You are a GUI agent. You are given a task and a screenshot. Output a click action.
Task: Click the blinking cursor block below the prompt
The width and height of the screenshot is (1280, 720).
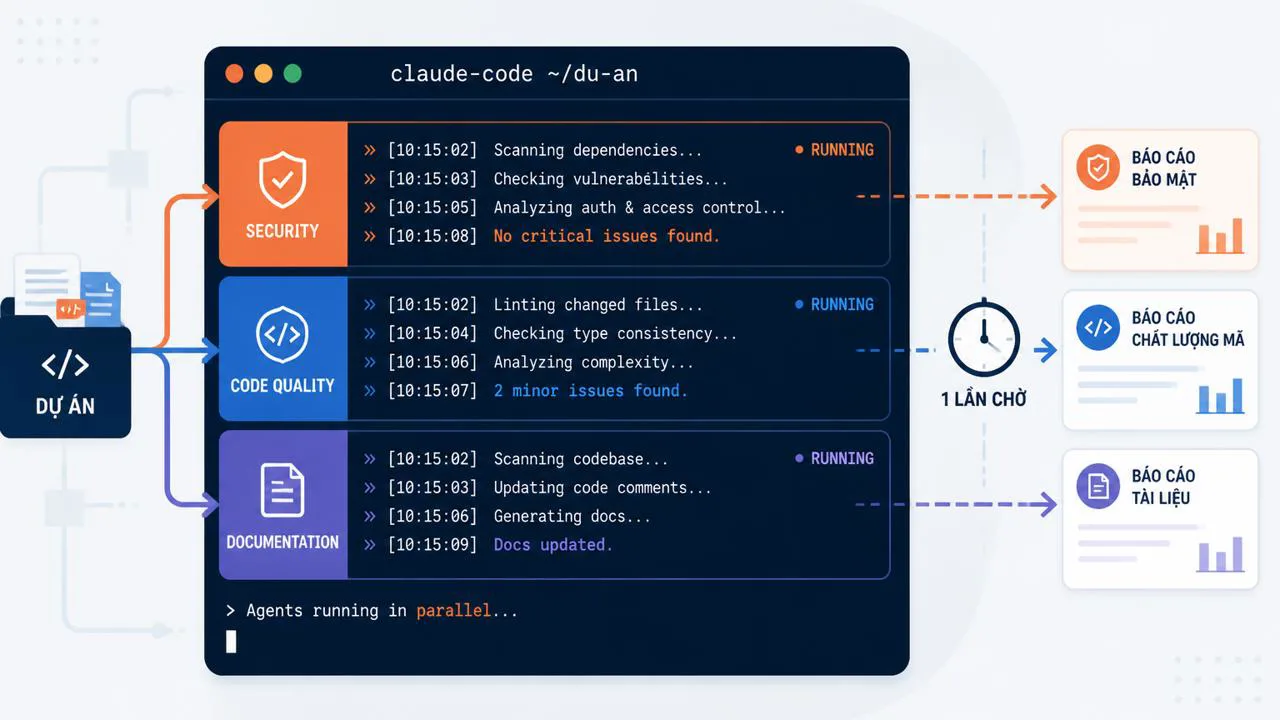[231, 642]
